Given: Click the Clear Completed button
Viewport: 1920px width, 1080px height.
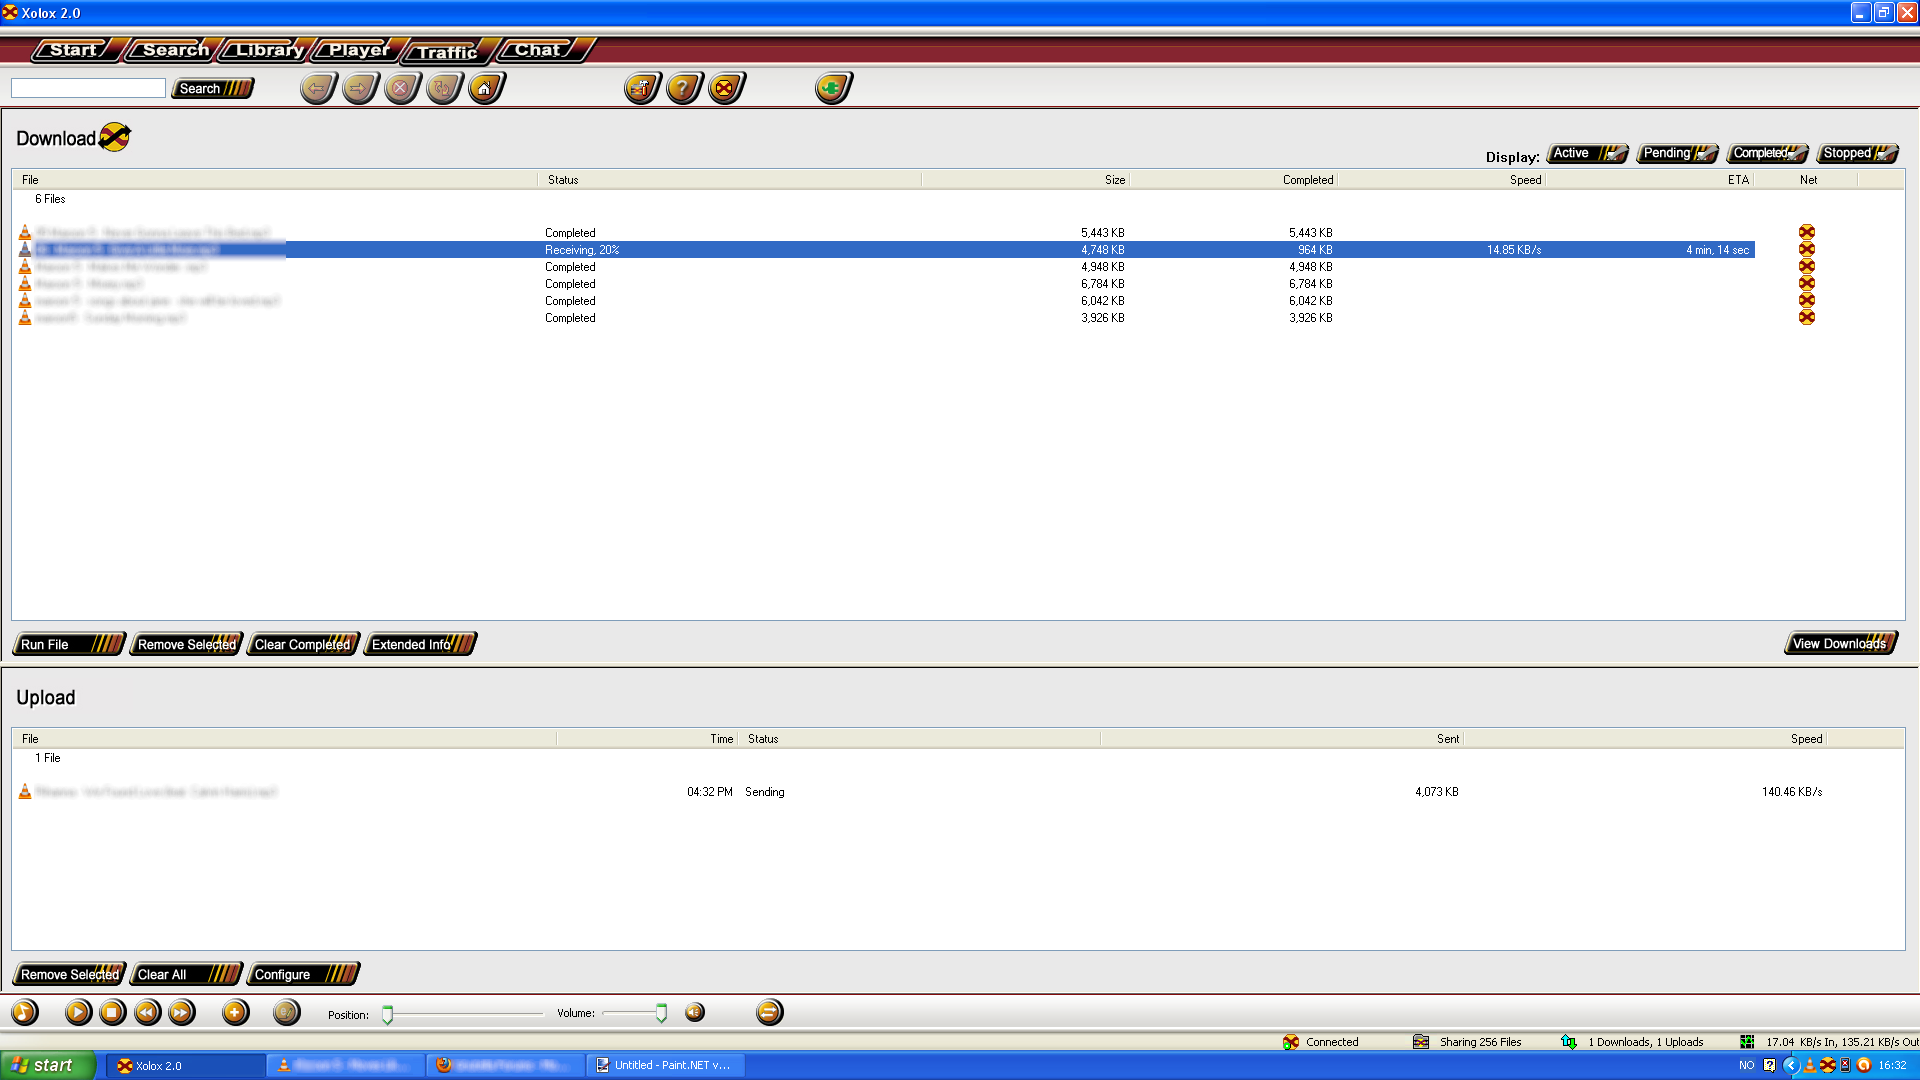Looking at the screenshot, I should 303,644.
